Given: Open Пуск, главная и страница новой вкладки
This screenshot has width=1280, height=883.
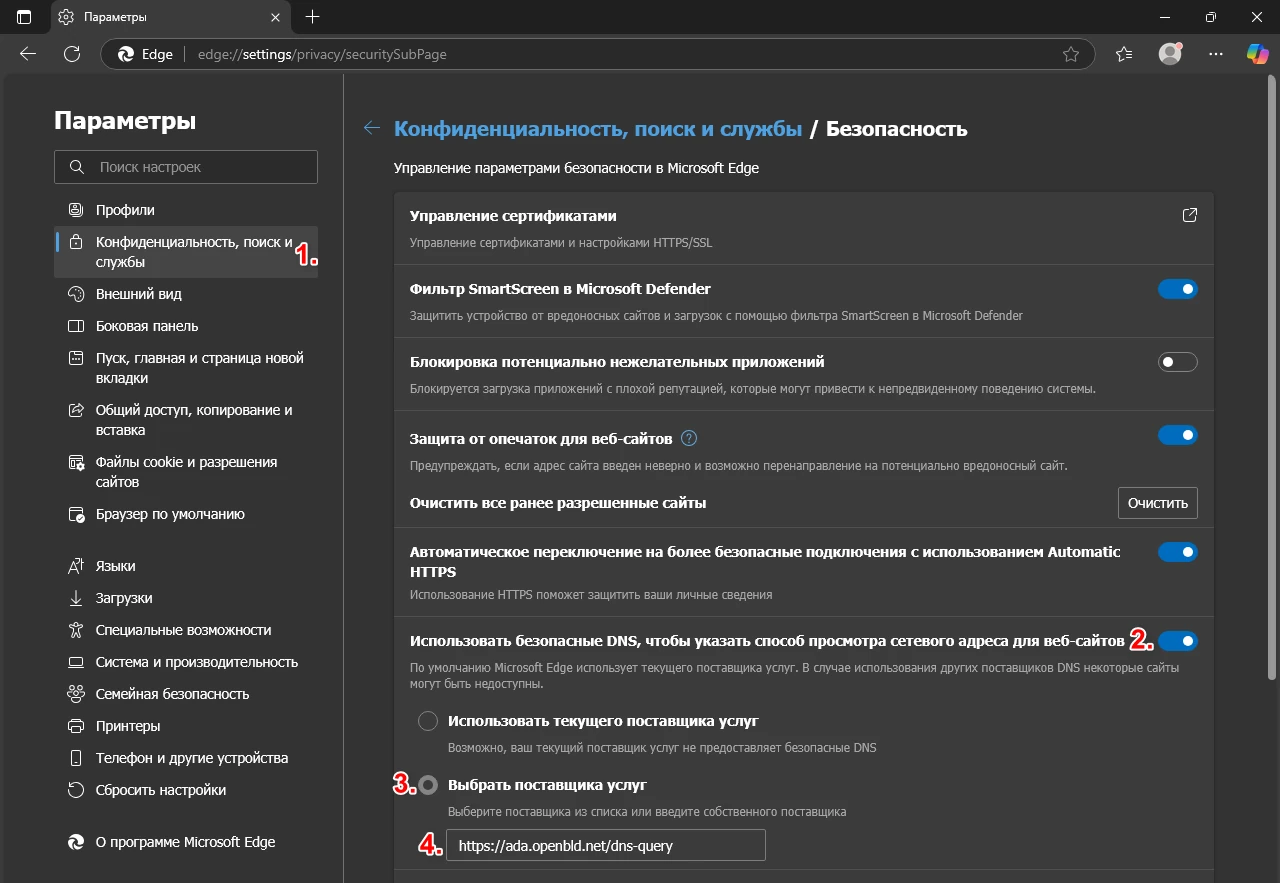Looking at the screenshot, I should tap(186, 368).
